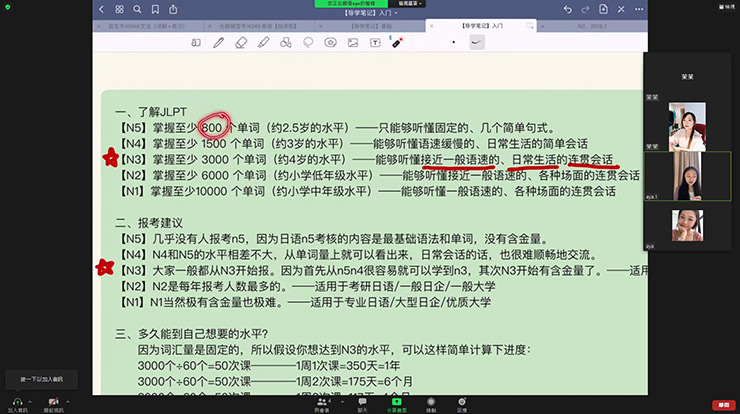Image resolution: width=740 pixels, height=414 pixels.
Task: Click the red-circled 800 in the N5 line
Action: pos(212,127)
